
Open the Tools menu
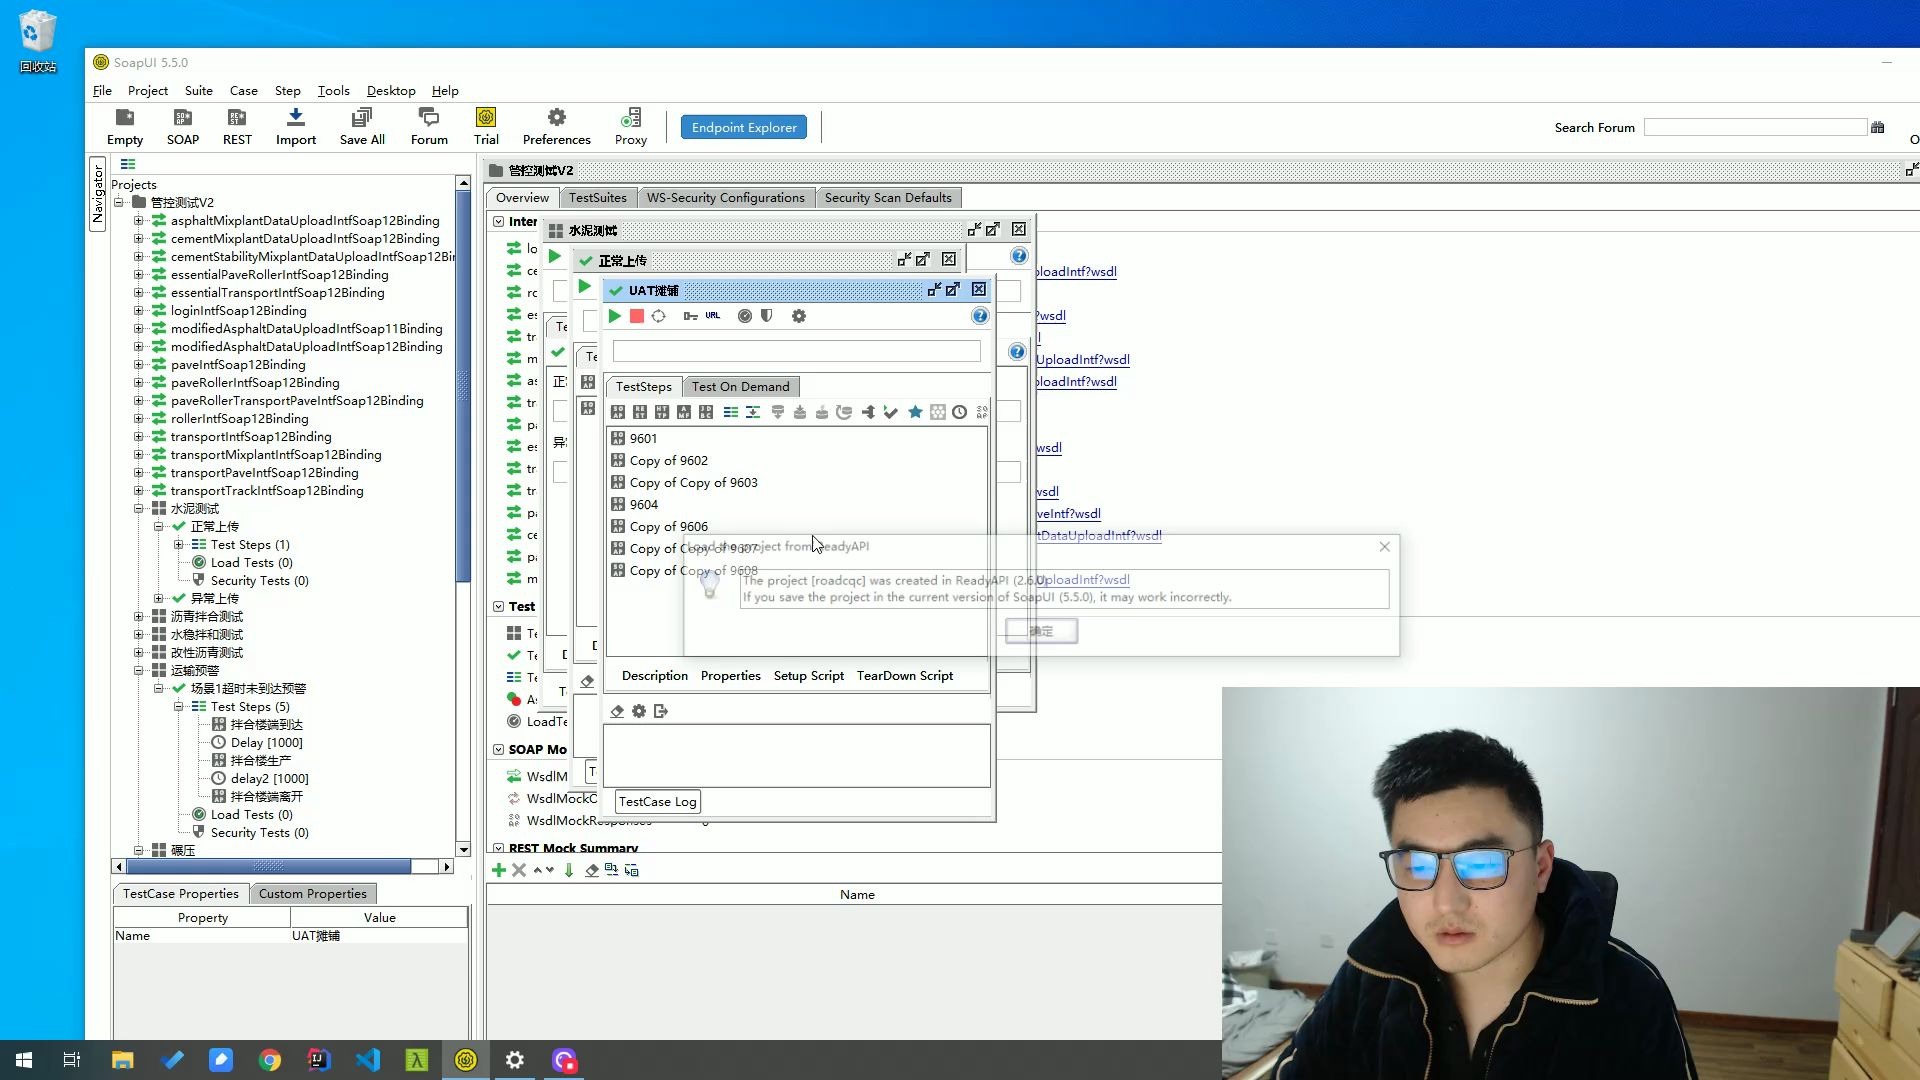click(x=333, y=91)
